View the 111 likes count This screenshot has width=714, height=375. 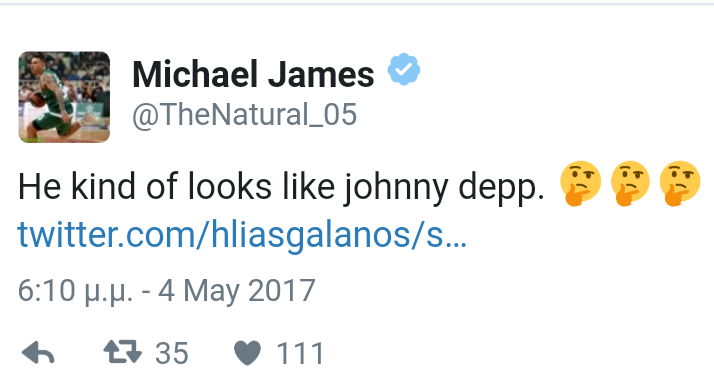point(300,353)
